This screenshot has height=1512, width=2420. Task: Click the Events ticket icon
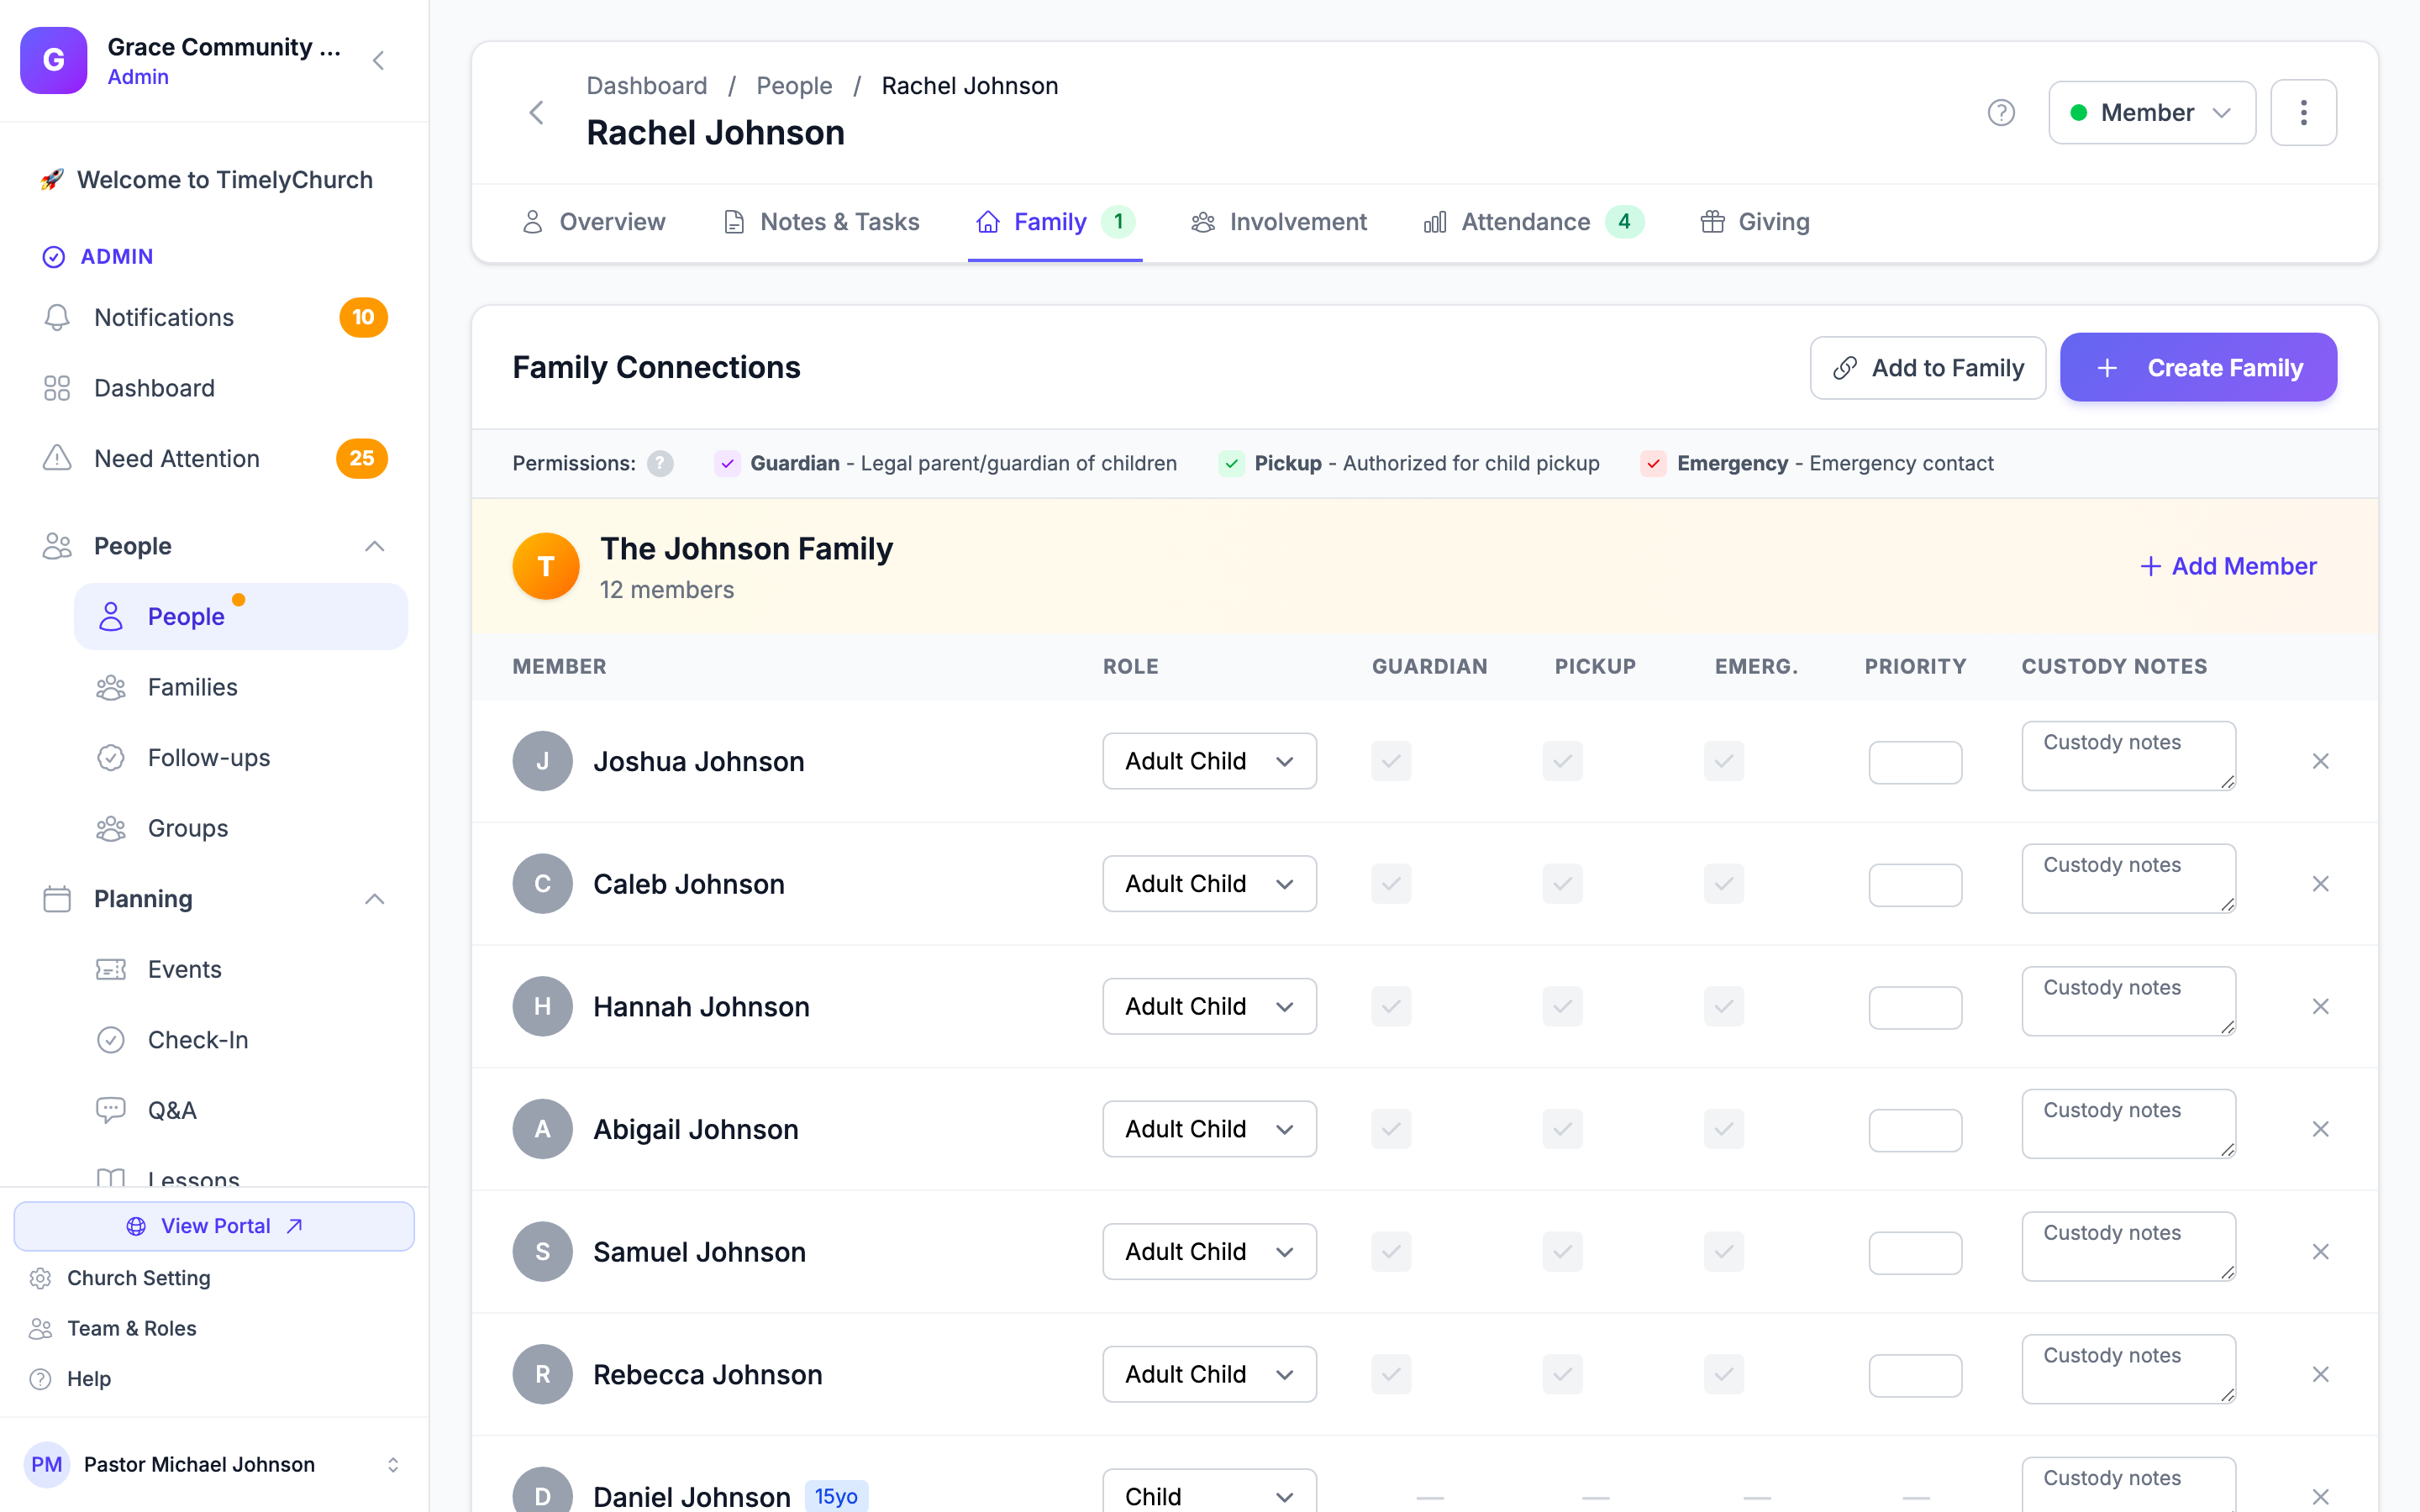pyautogui.click(x=111, y=970)
